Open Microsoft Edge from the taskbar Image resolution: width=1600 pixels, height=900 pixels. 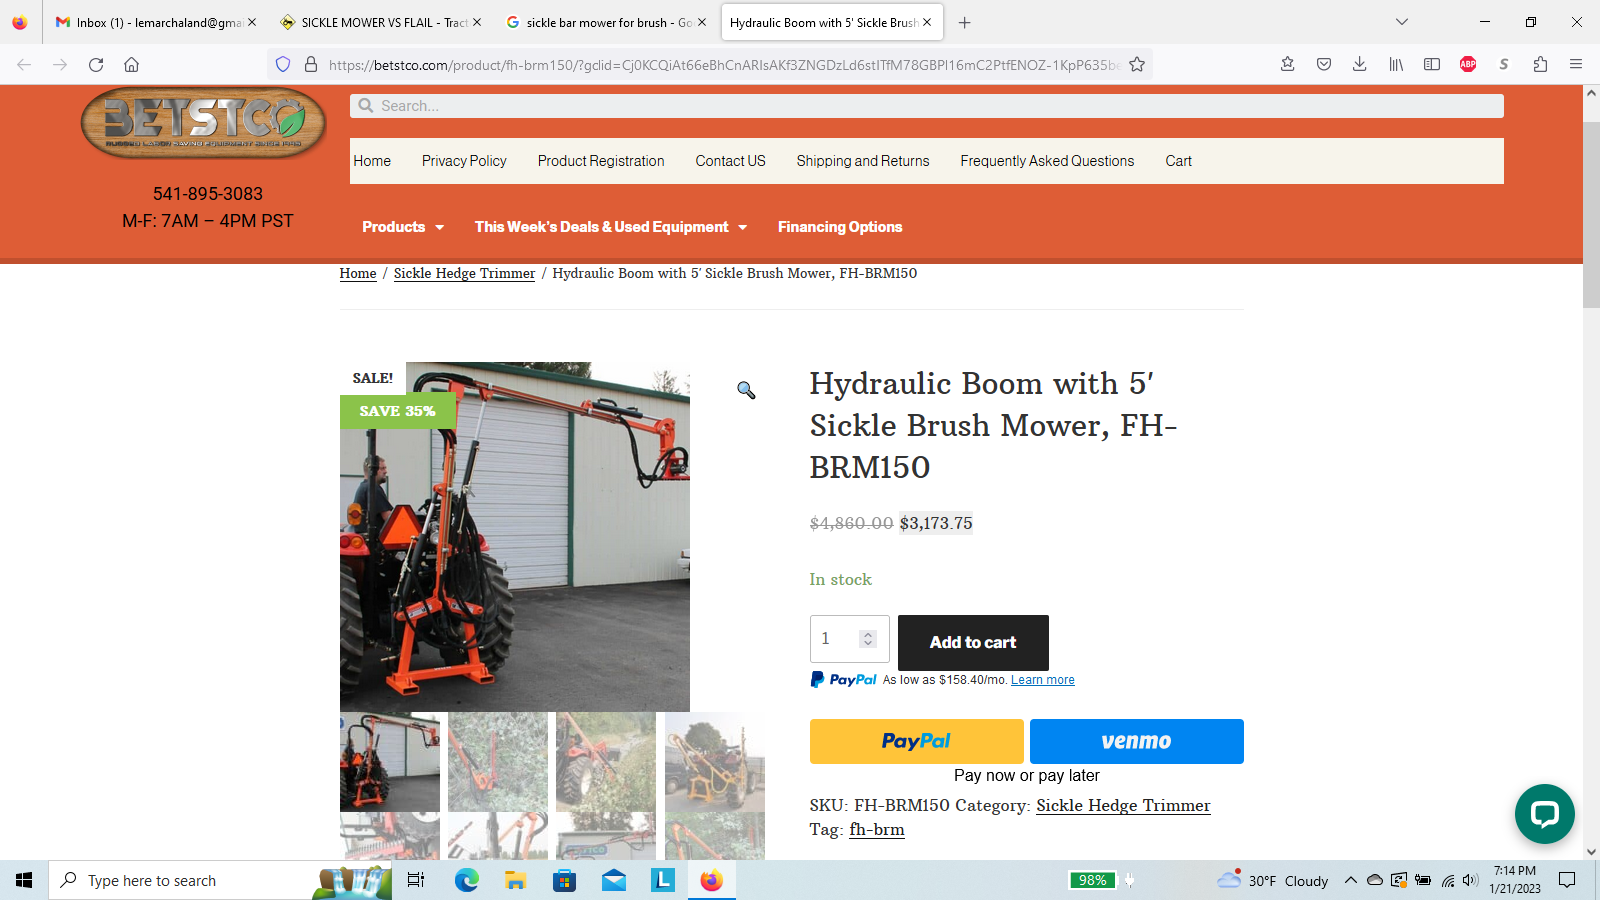tap(467, 880)
